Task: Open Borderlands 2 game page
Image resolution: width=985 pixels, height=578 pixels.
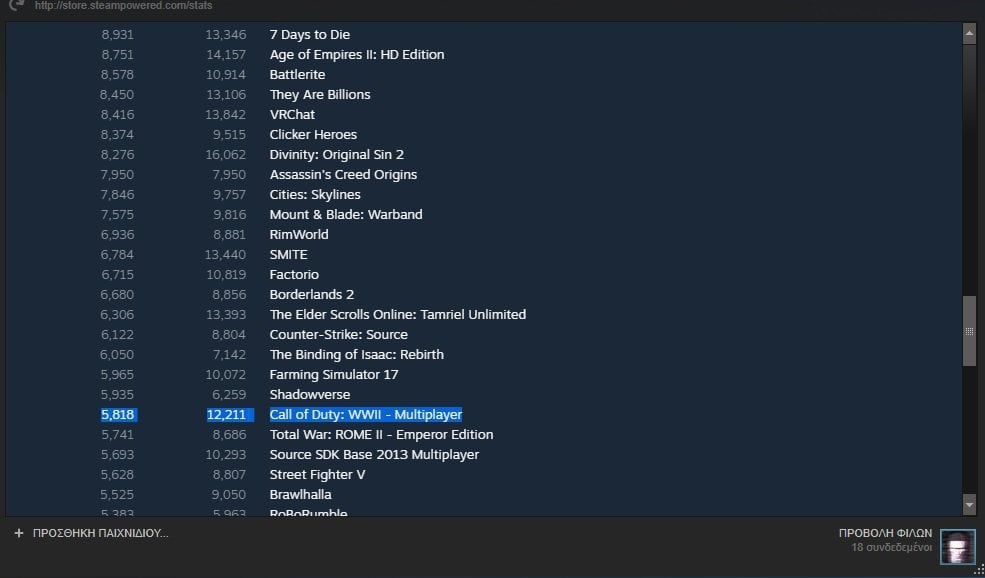Action: pos(312,295)
